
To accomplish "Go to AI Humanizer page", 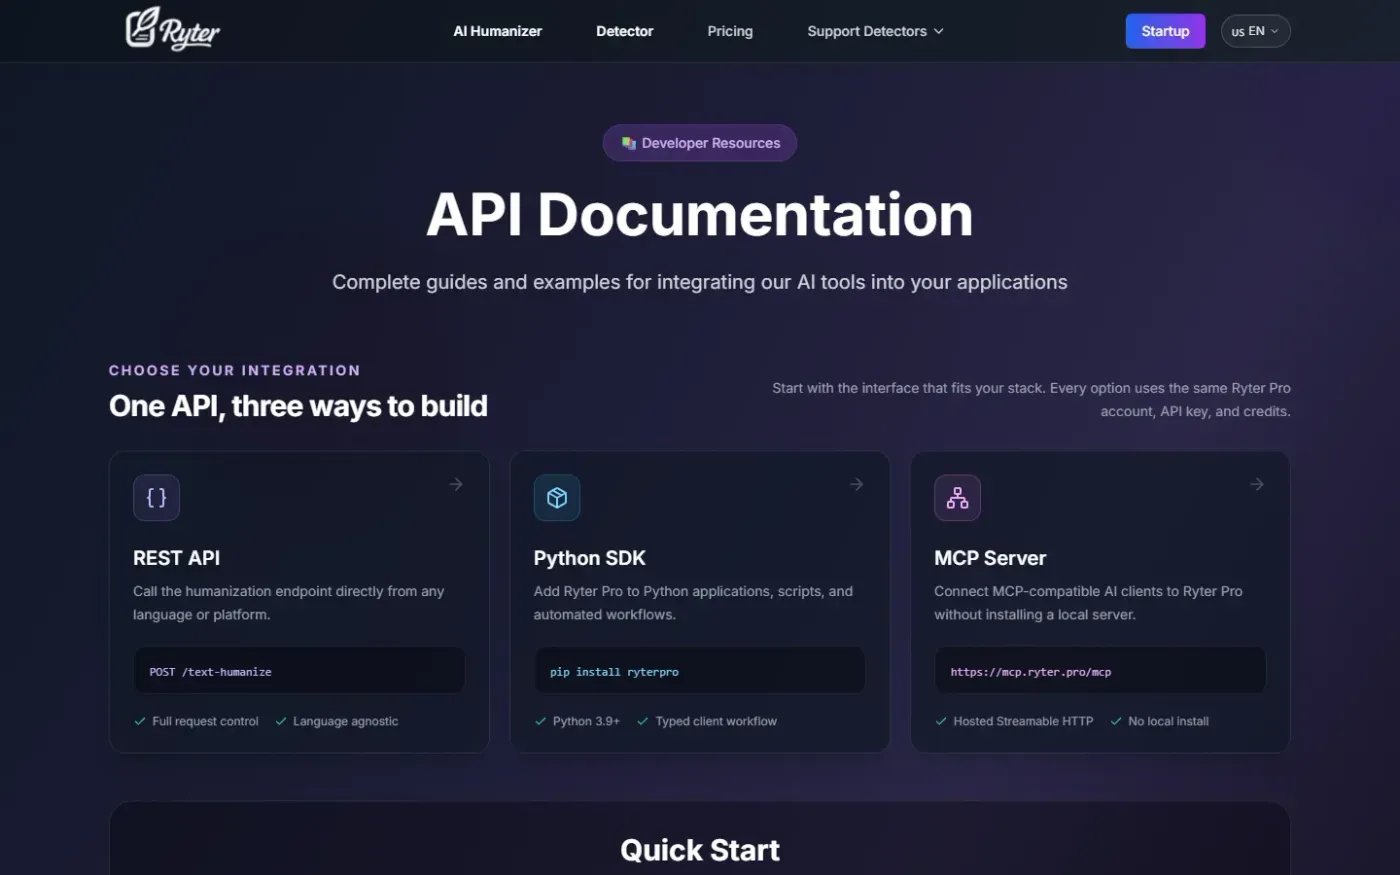I will coord(497,31).
